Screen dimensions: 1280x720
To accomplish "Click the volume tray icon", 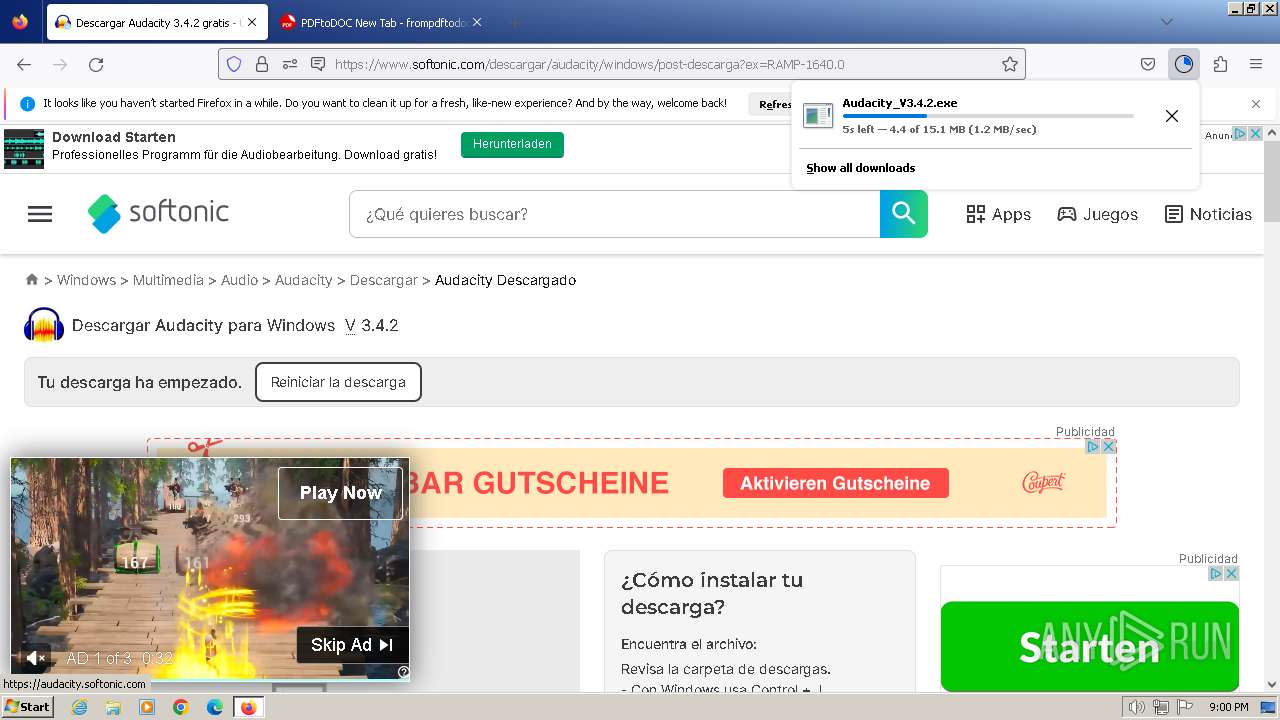I will tap(1137, 707).
